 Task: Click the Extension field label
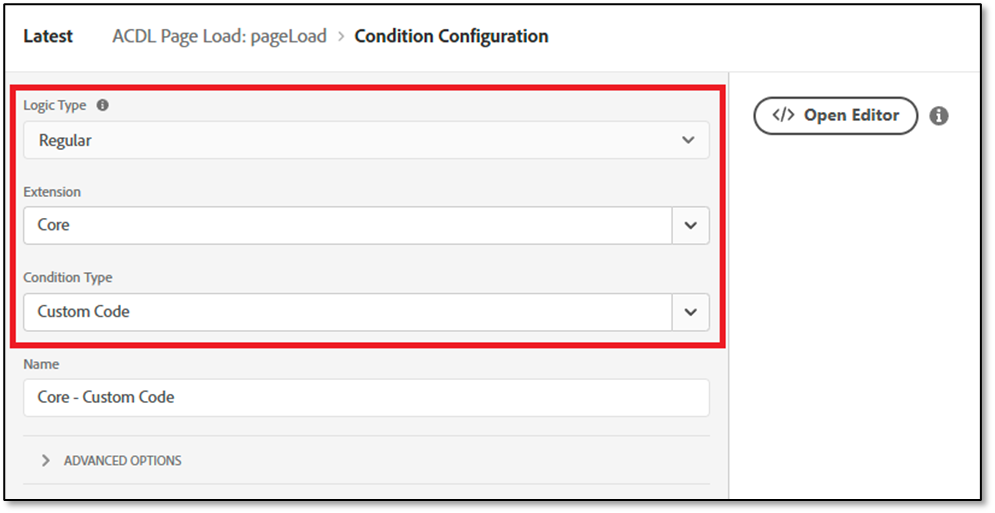(52, 191)
